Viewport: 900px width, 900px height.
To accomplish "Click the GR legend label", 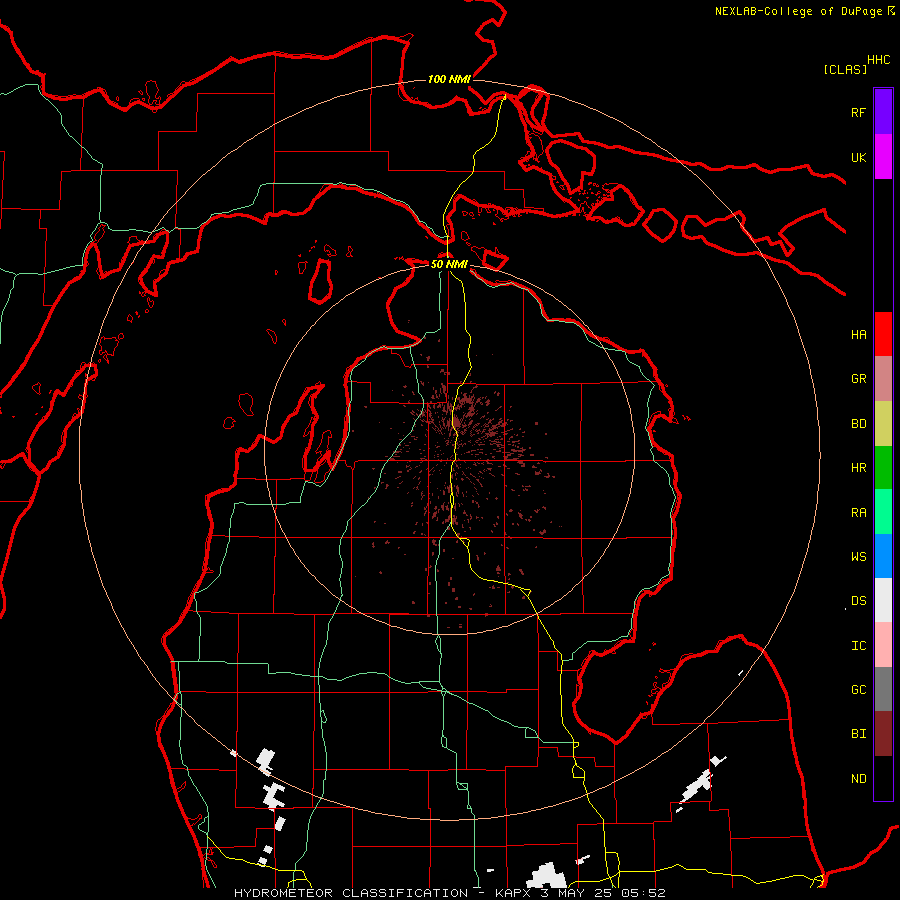I will coord(858,379).
